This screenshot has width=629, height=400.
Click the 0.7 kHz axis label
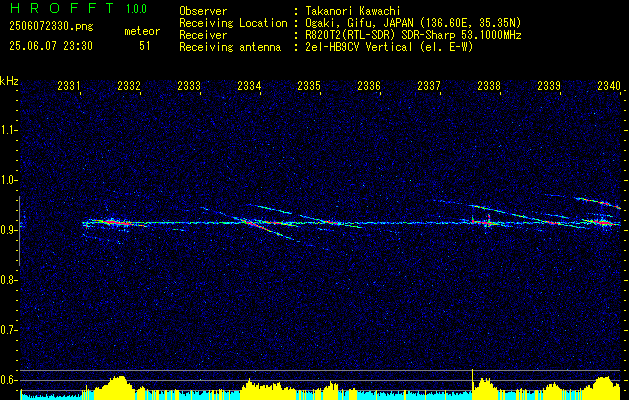click(9, 330)
